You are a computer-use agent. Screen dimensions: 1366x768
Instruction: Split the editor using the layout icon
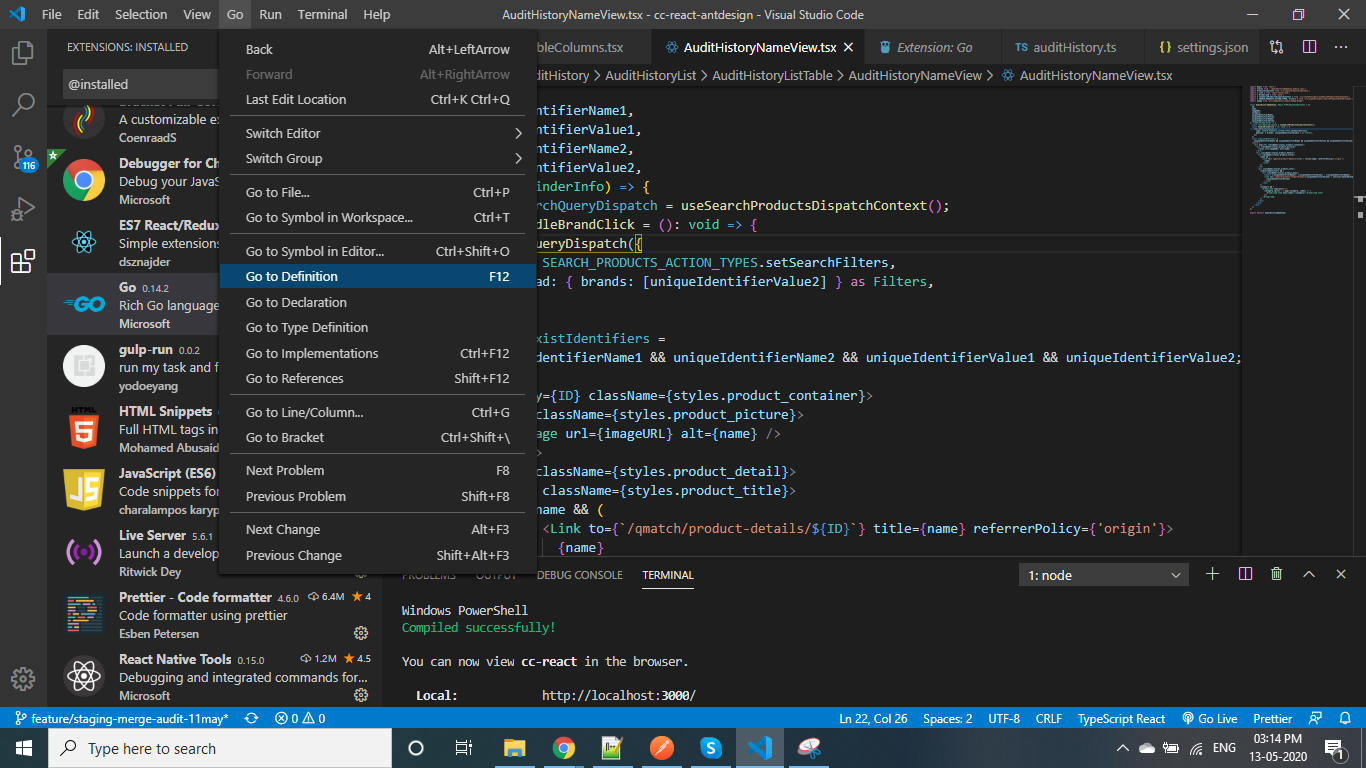(x=1311, y=46)
